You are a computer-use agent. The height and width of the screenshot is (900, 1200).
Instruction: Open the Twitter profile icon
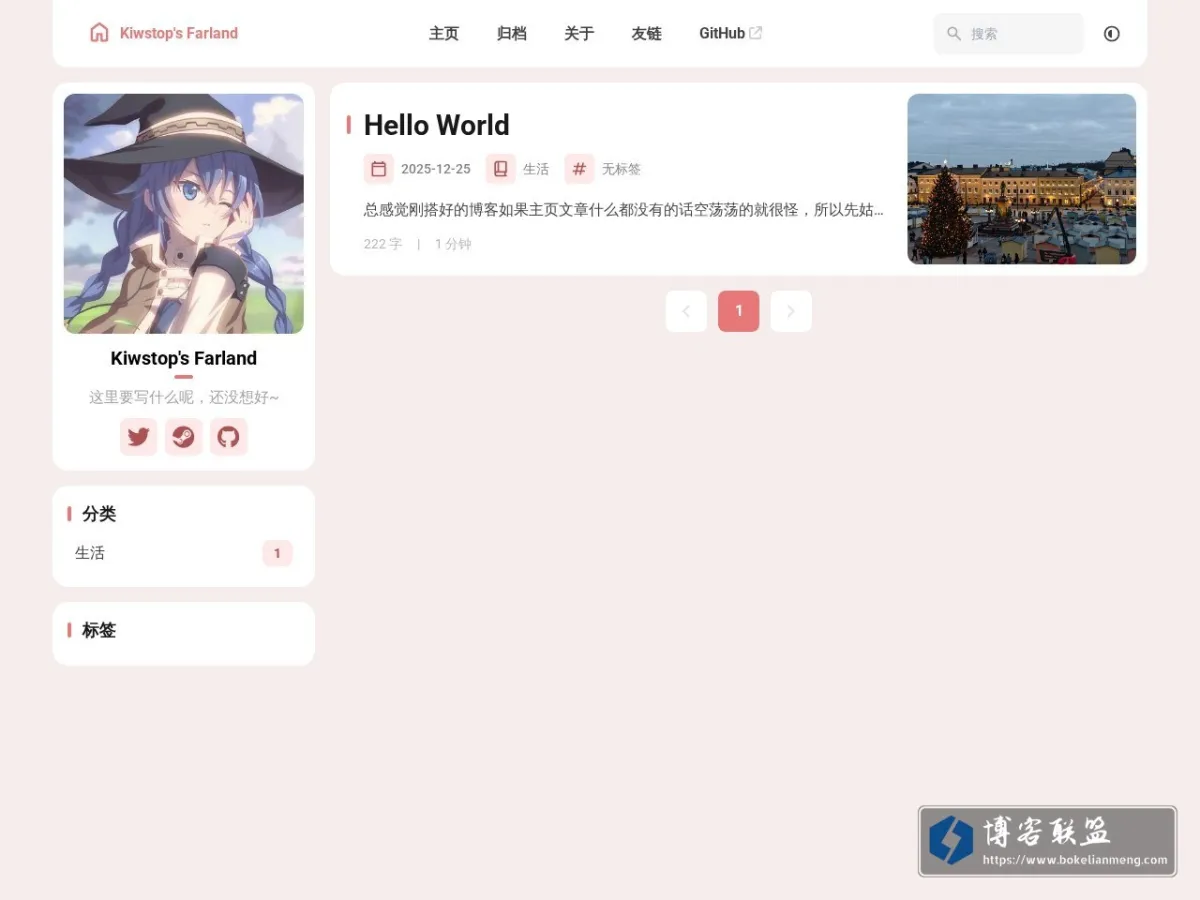139,437
